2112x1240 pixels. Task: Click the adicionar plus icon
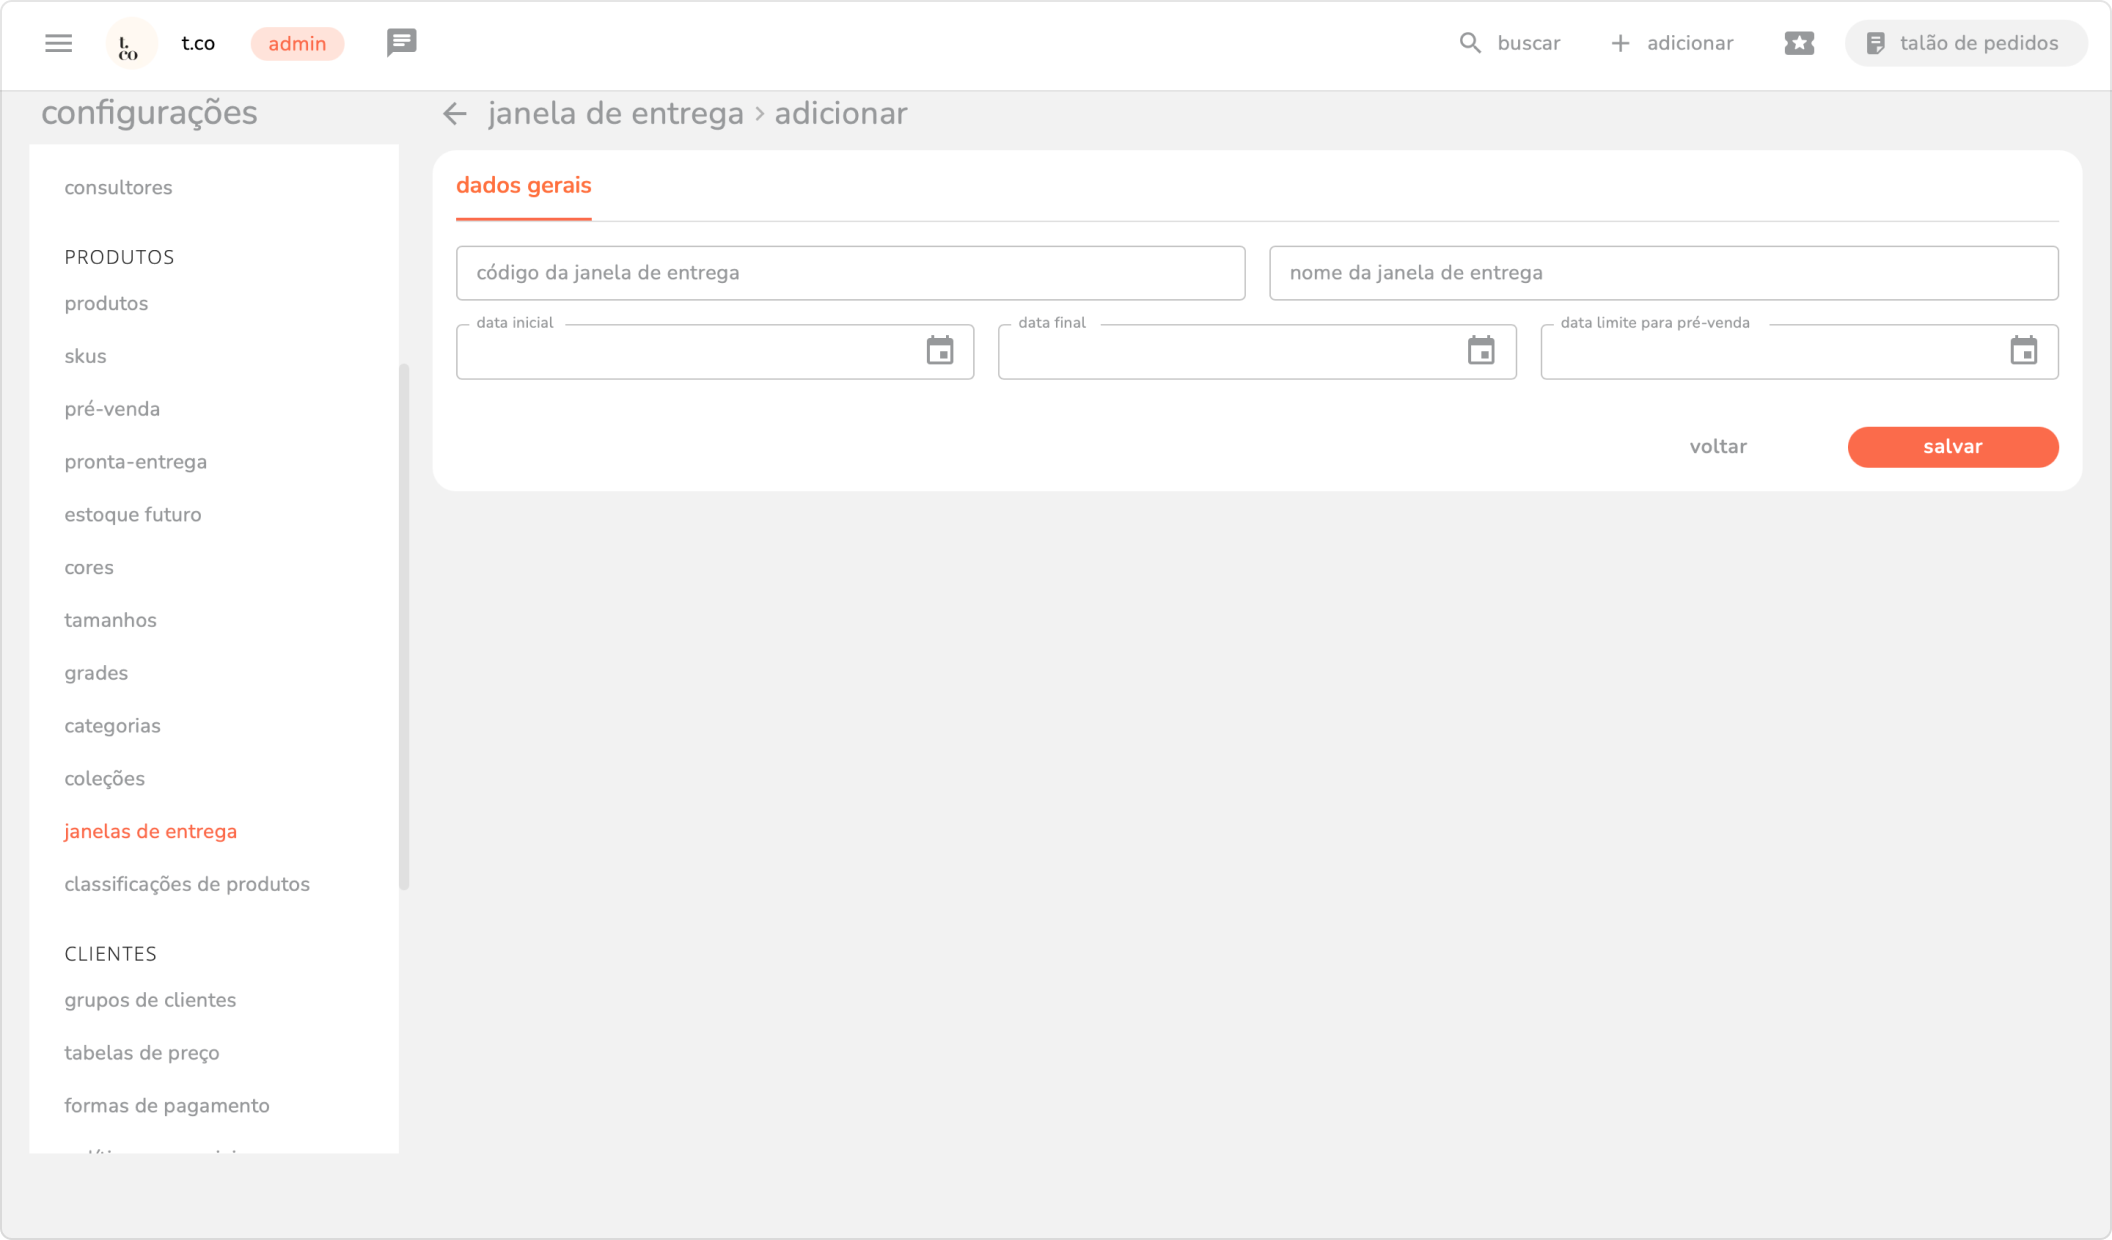coord(1620,43)
